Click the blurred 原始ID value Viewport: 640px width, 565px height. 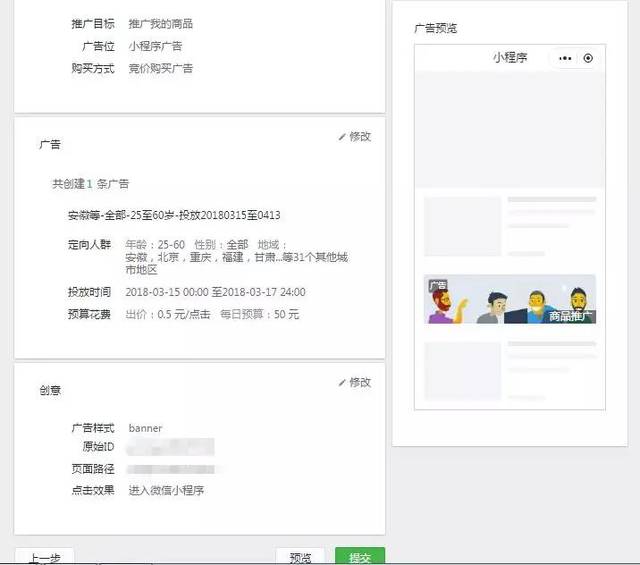[x=170, y=447]
